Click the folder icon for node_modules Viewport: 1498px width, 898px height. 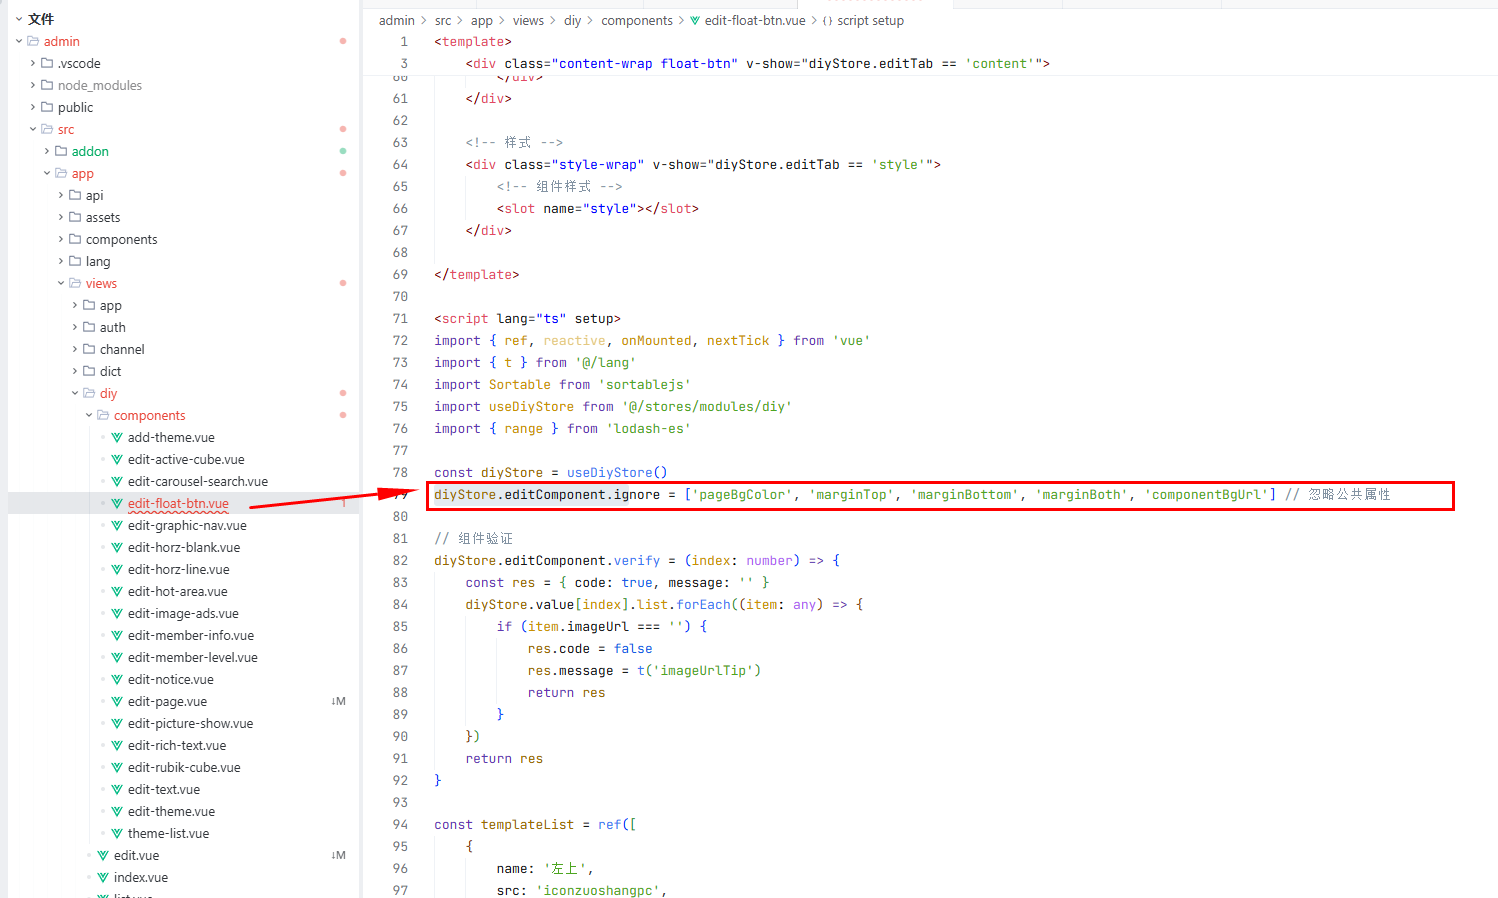[x=47, y=86]
